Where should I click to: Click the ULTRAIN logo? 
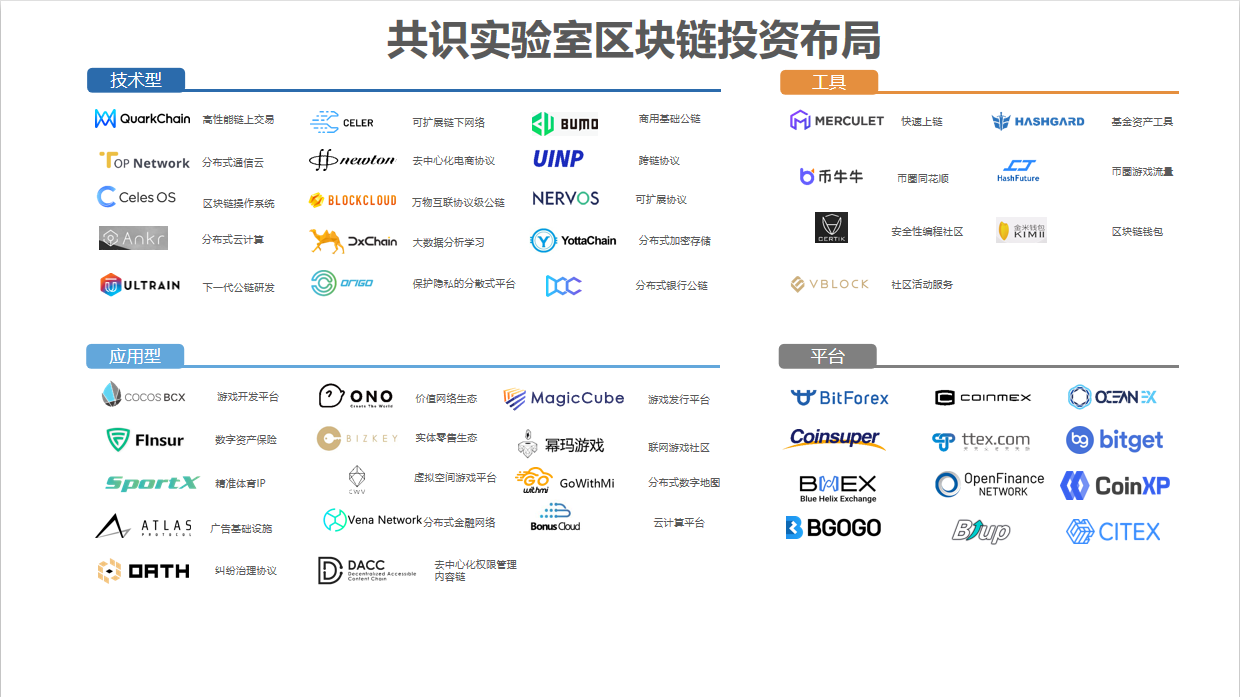140,285
